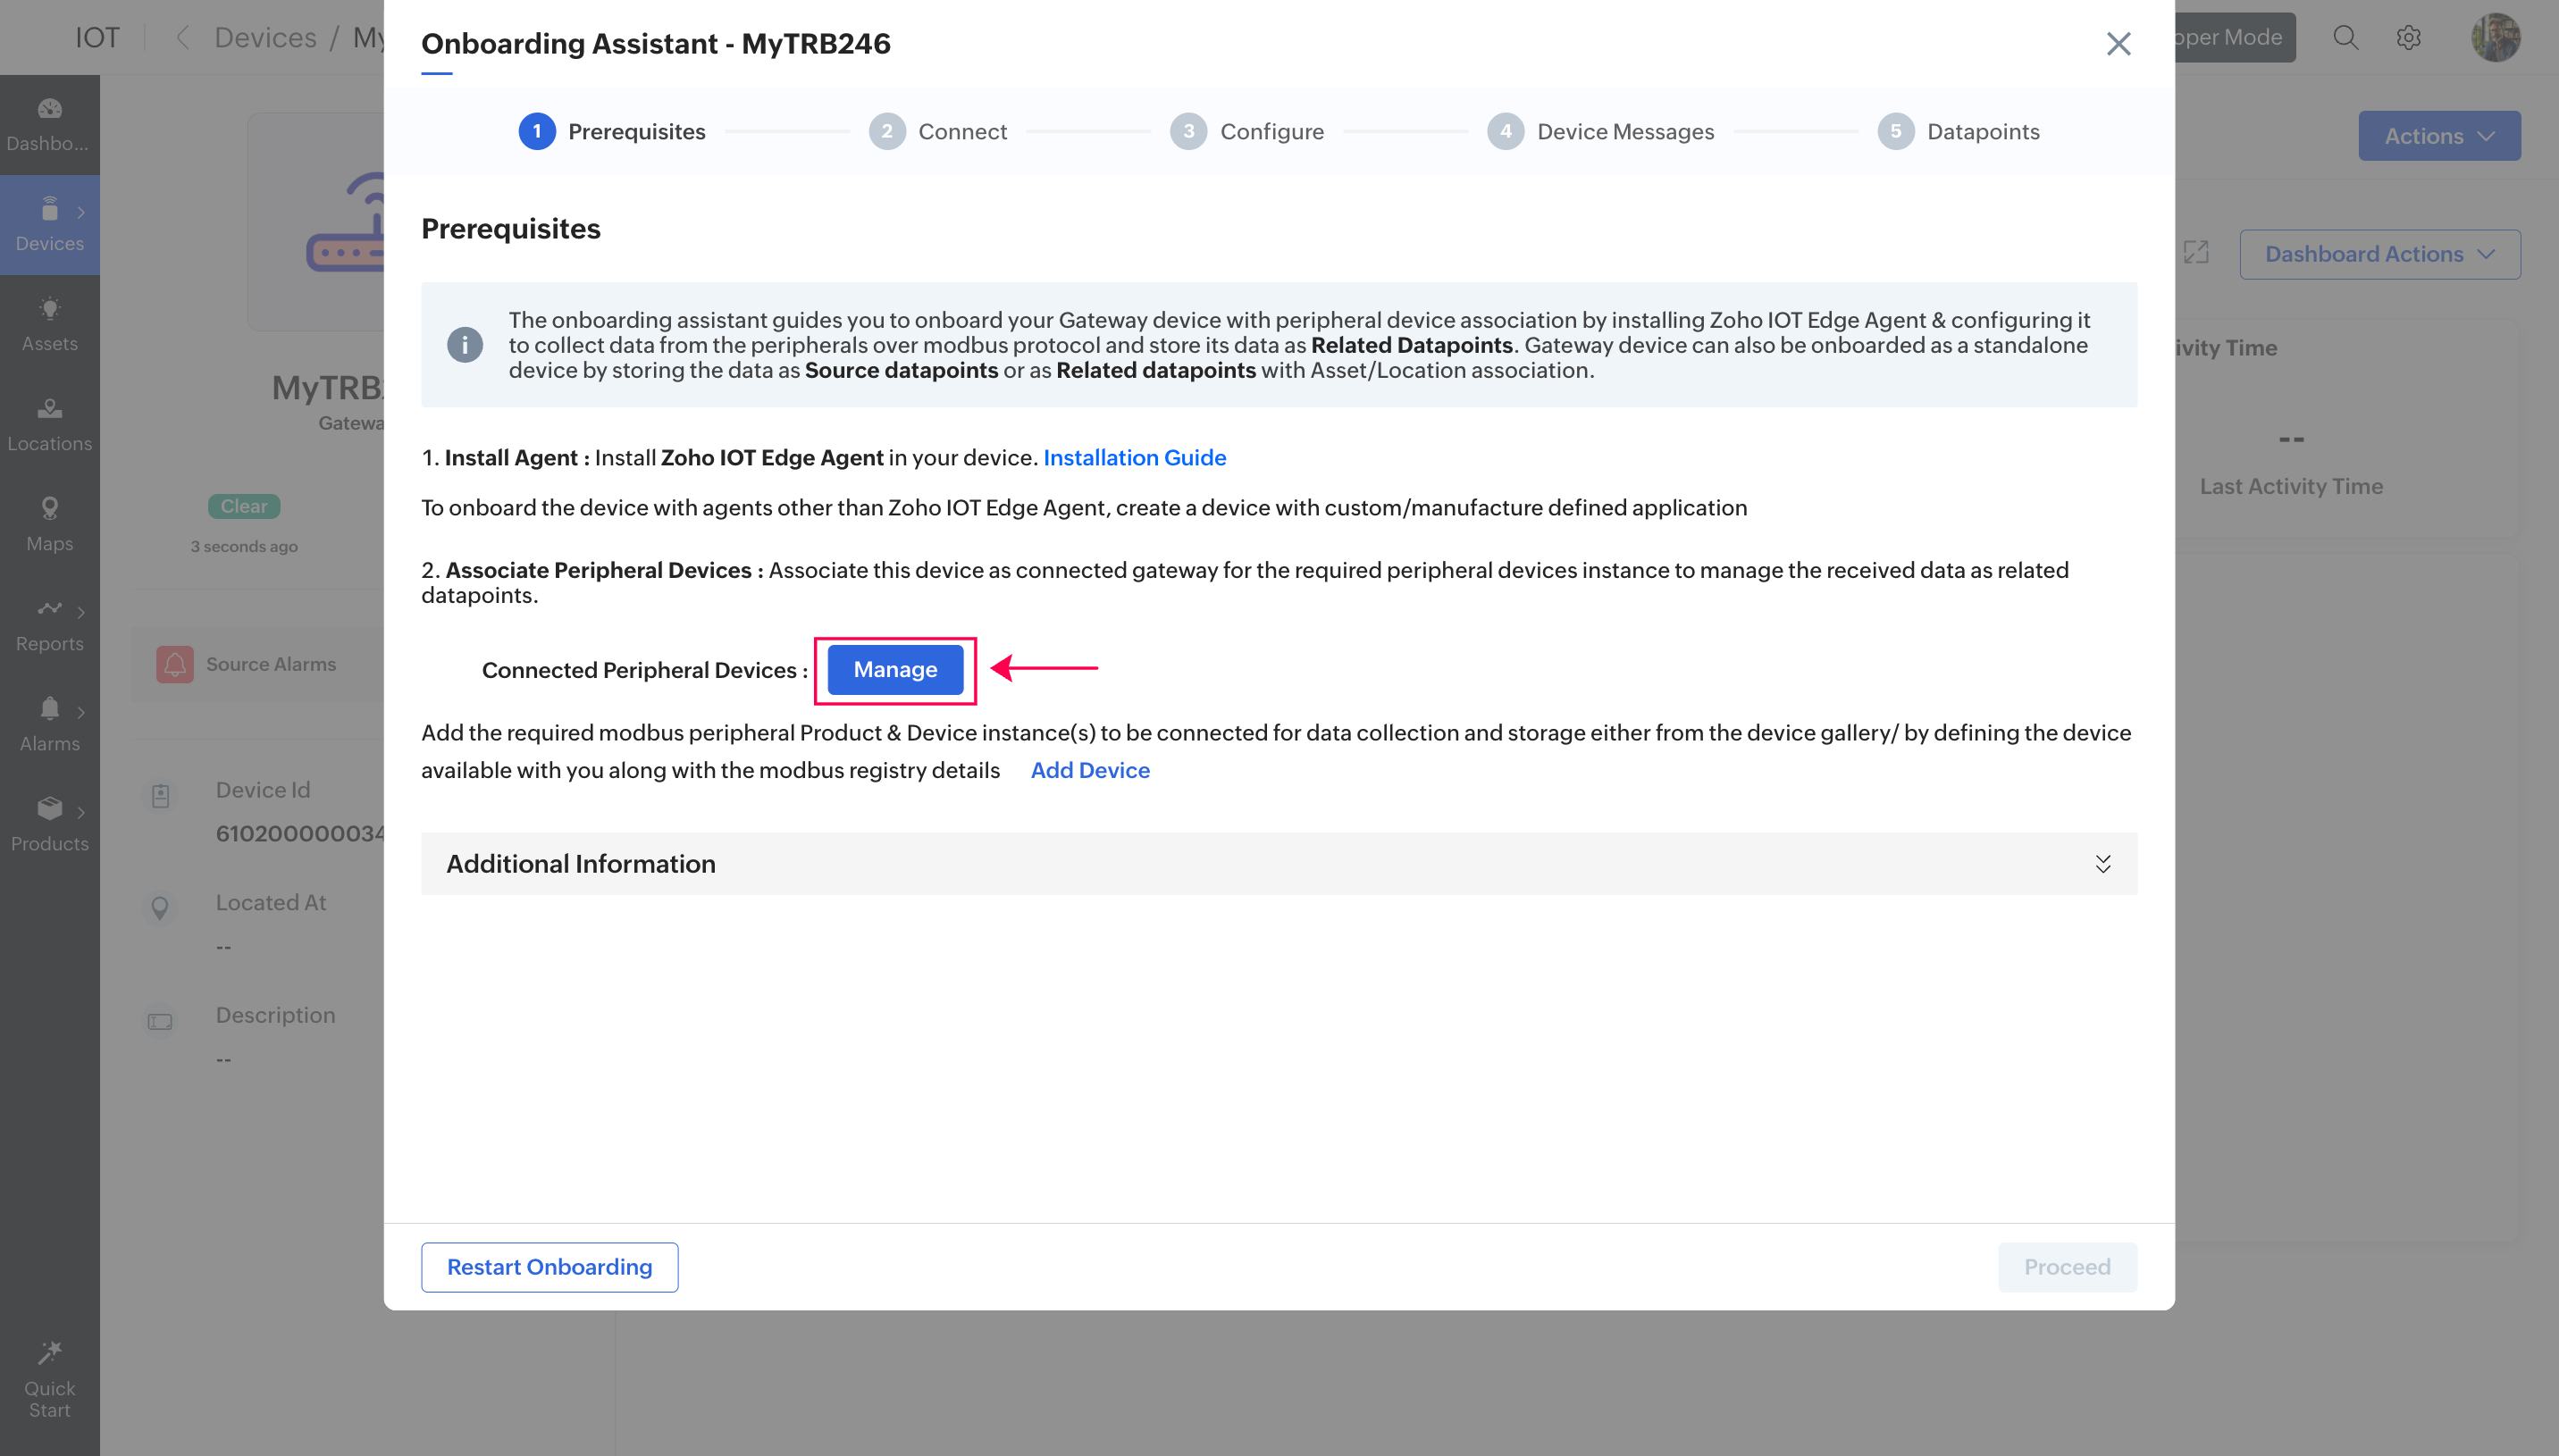The image size is (2559, 1456).
Task: Expand Reports submenu in sidebar
Action: coord(80,612)
